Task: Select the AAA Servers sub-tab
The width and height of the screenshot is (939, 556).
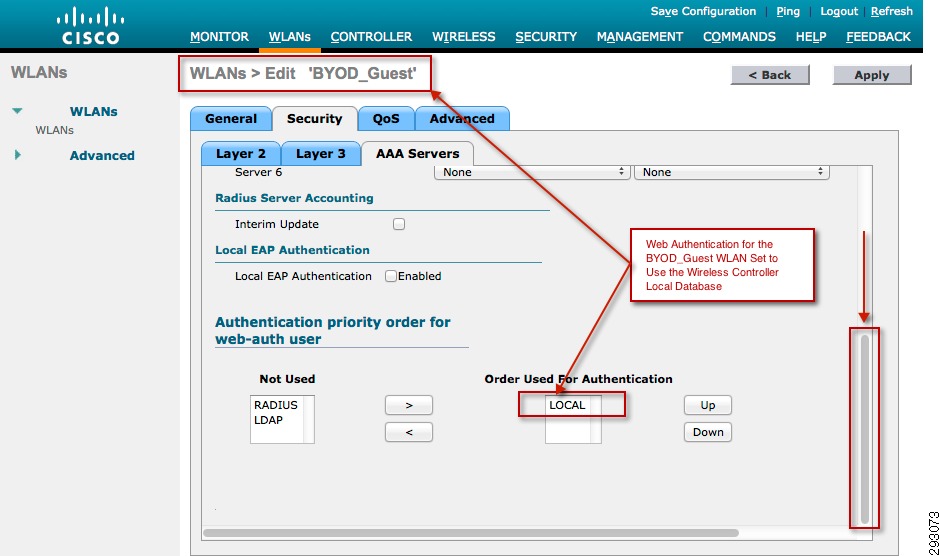Action: (417, 154)
